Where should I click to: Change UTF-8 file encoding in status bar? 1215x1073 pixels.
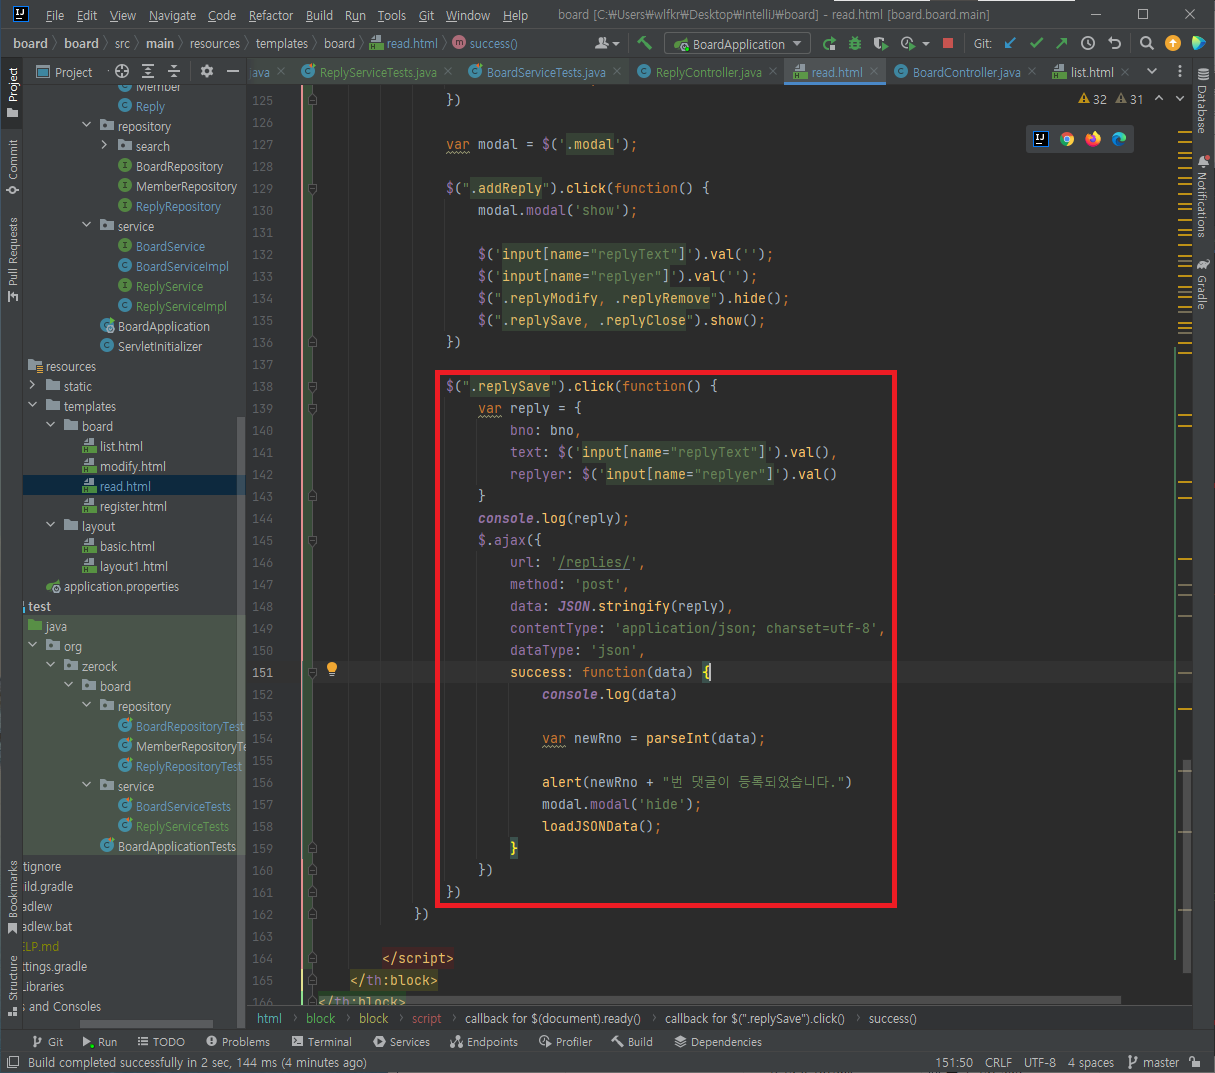(x=1040, y=1062)
